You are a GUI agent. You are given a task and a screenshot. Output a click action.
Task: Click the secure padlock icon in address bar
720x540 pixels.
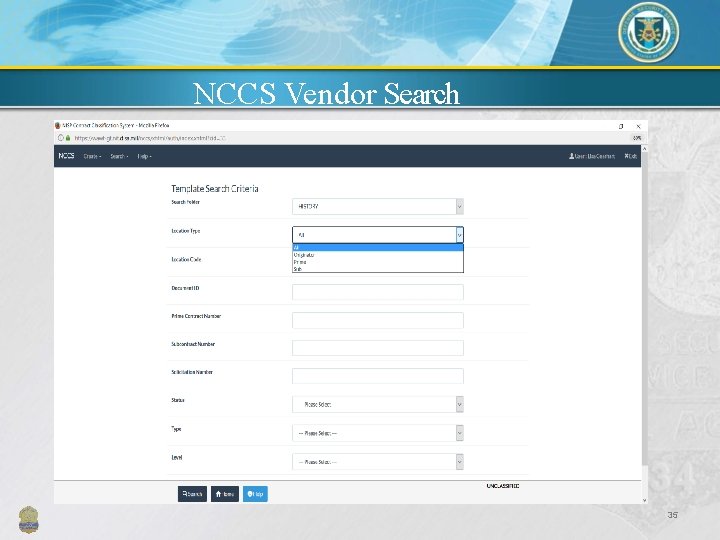click(x=68, y=138)
